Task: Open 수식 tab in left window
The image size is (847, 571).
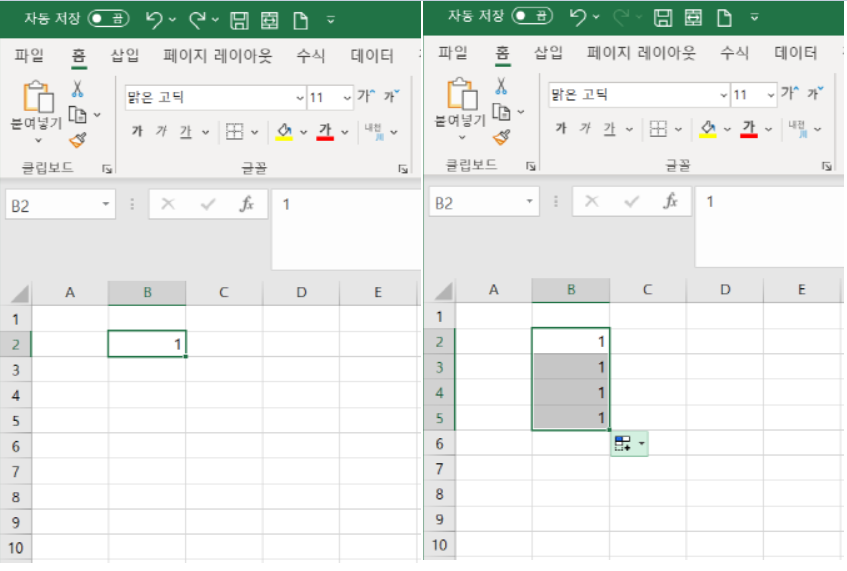Action: coord(311,55)
